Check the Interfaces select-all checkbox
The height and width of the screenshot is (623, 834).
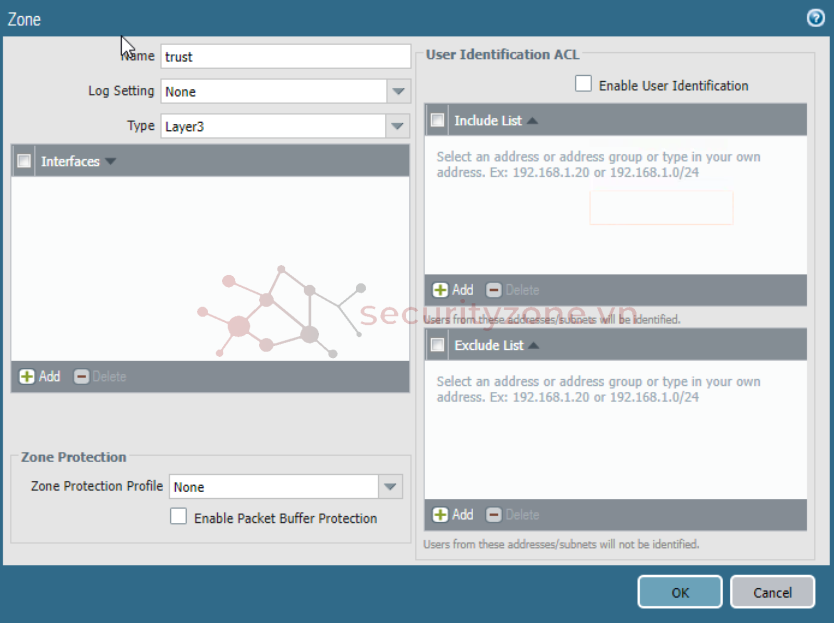point(24,161)
